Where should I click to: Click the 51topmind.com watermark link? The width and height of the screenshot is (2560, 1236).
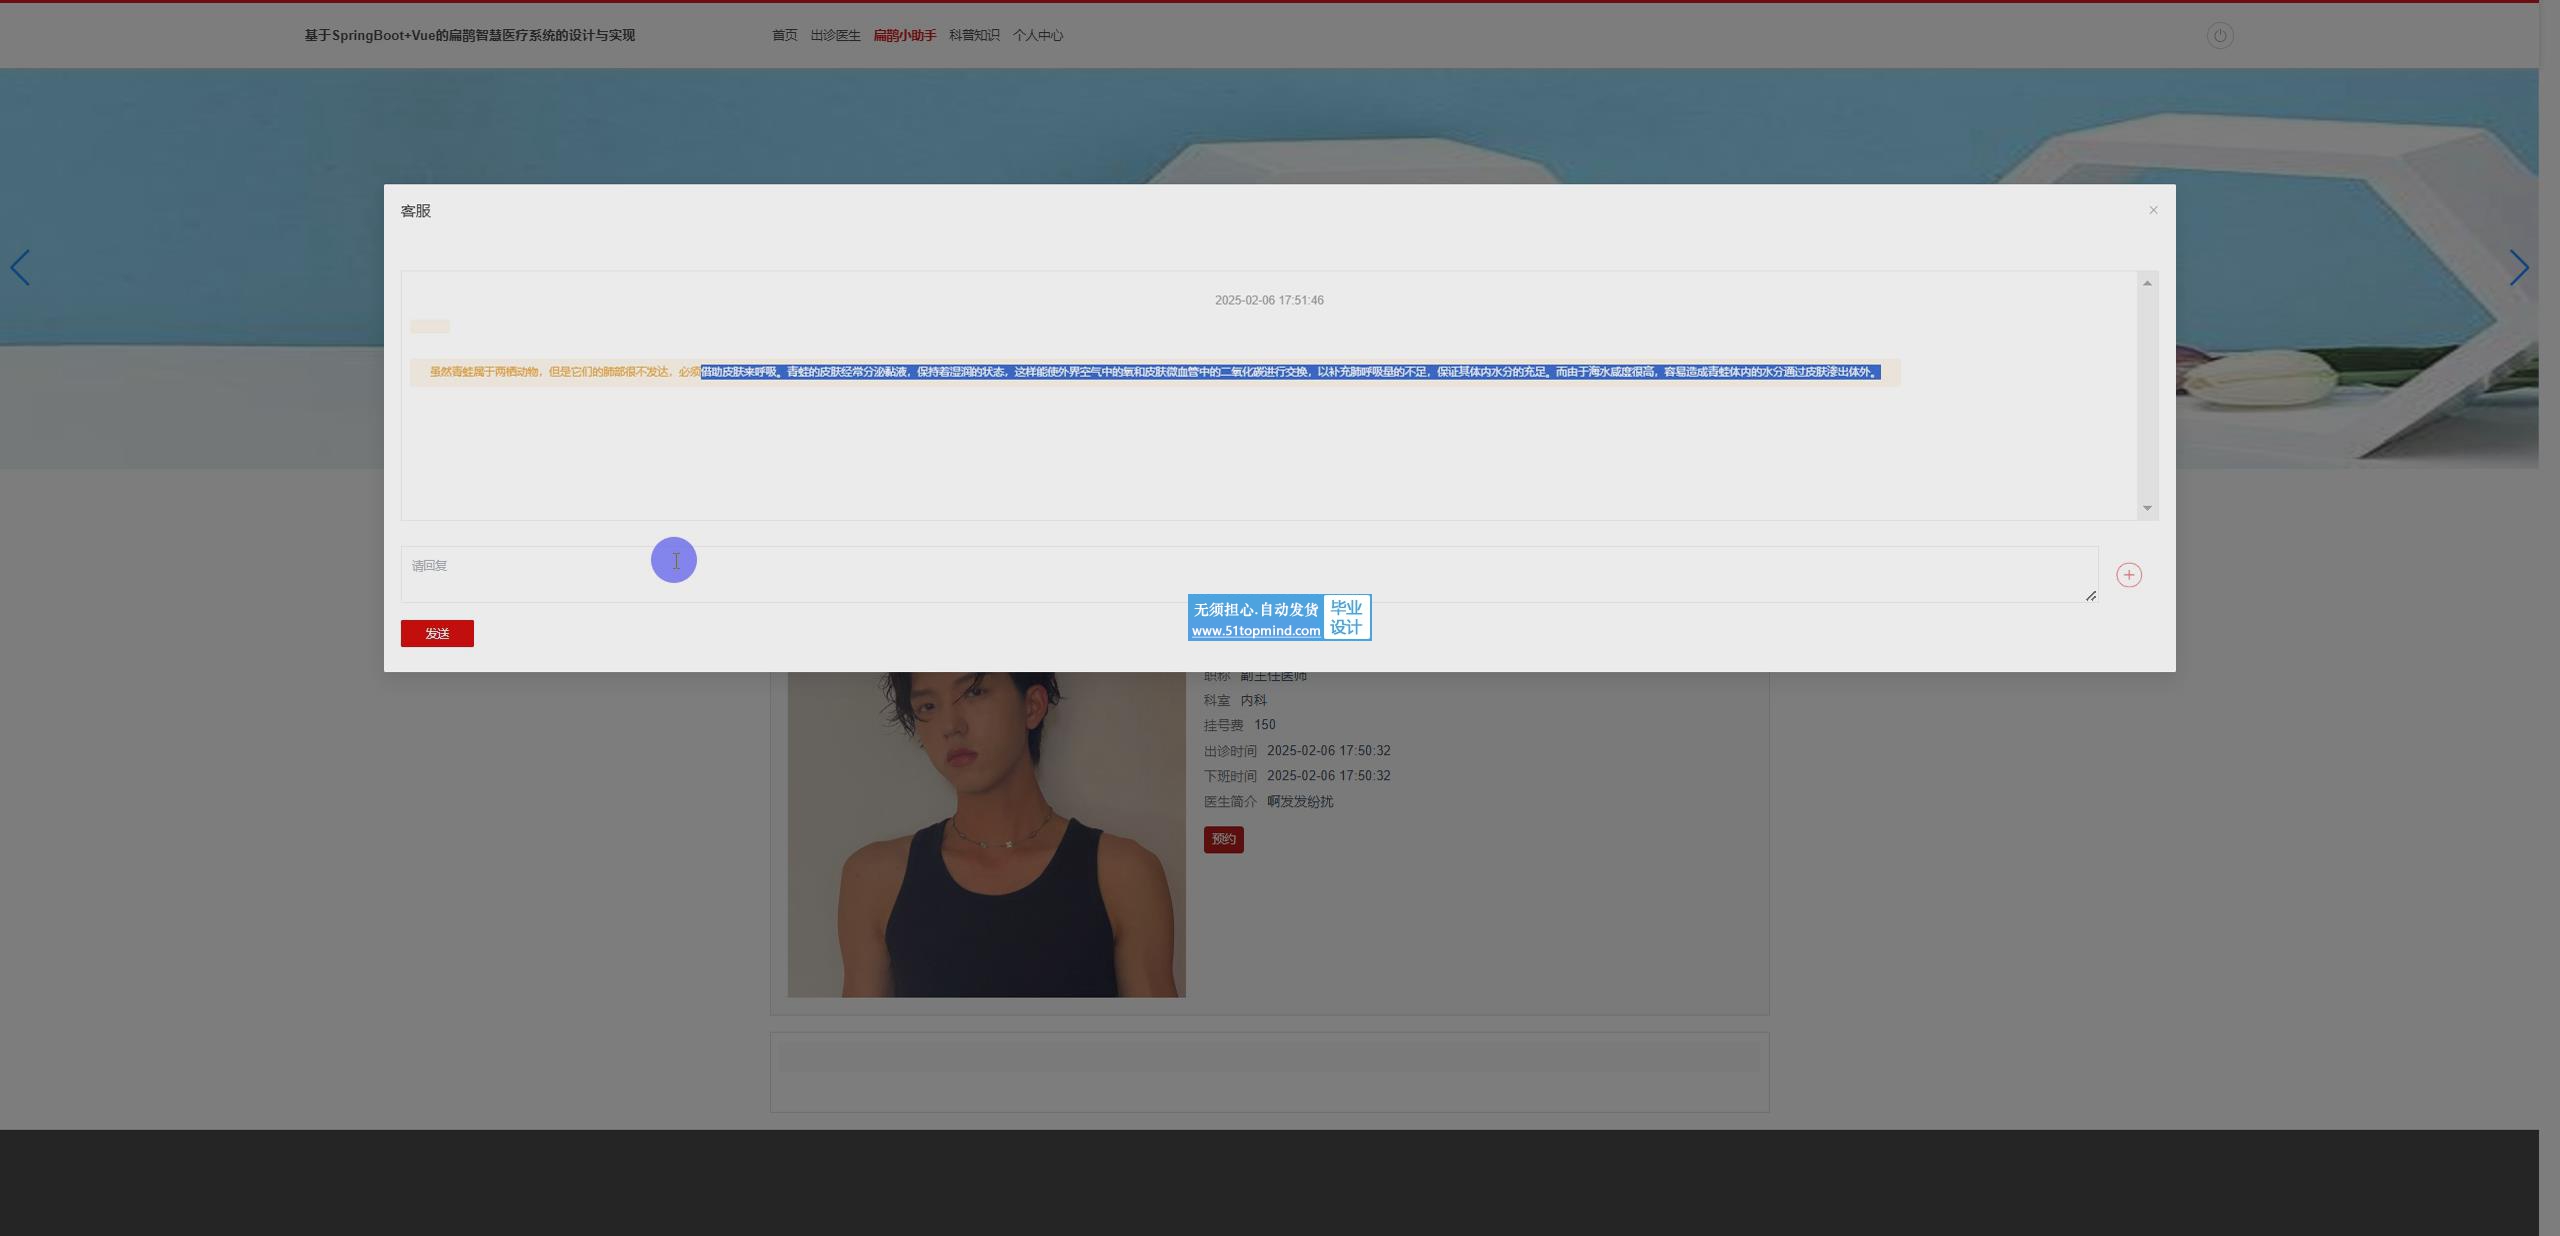point(1255,631)
